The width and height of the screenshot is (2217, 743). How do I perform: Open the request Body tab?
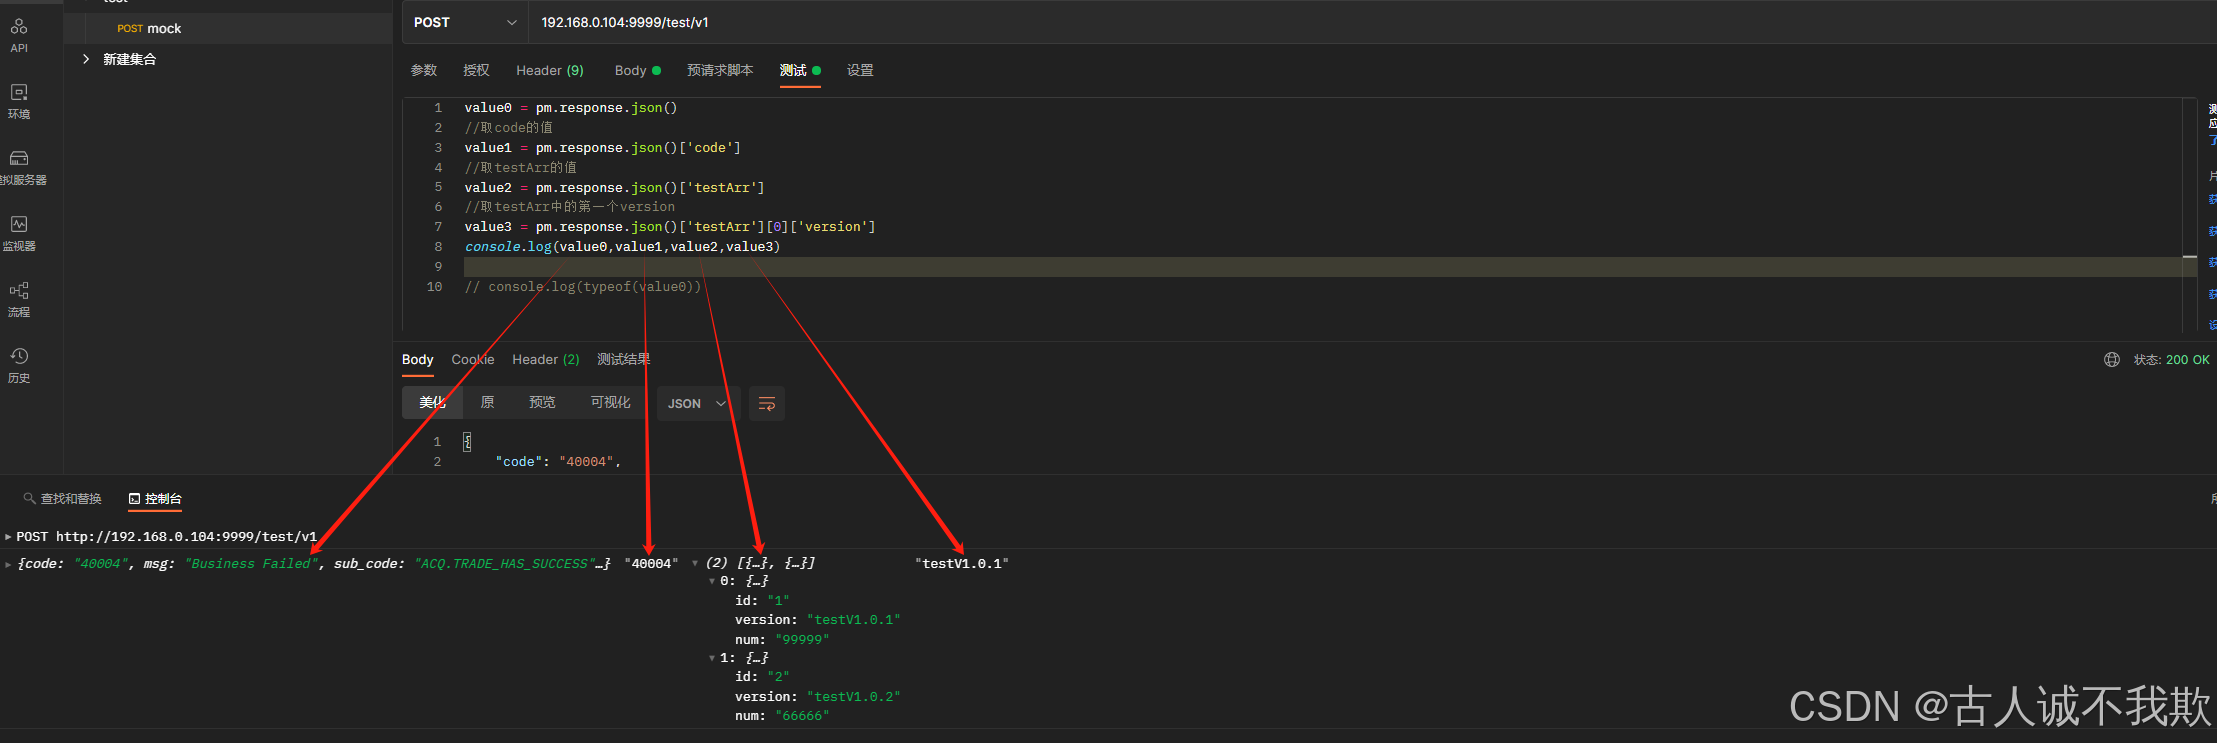637,70
